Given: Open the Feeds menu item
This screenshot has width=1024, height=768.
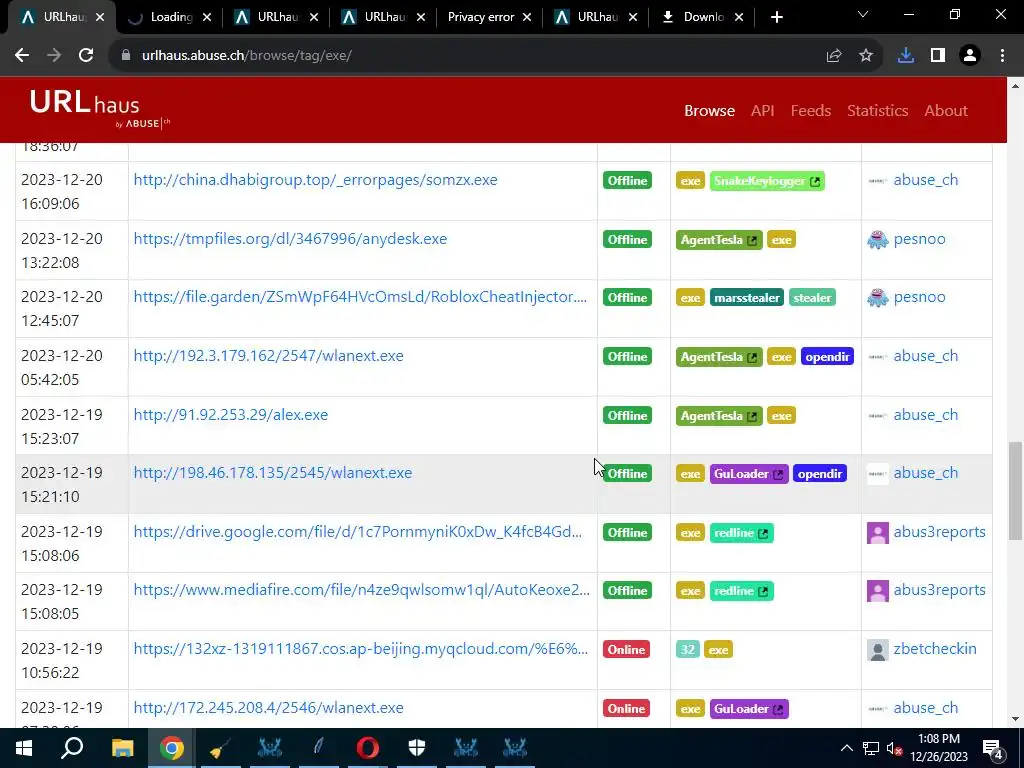Looking at the screenshot, I should (x=810, y=110).
